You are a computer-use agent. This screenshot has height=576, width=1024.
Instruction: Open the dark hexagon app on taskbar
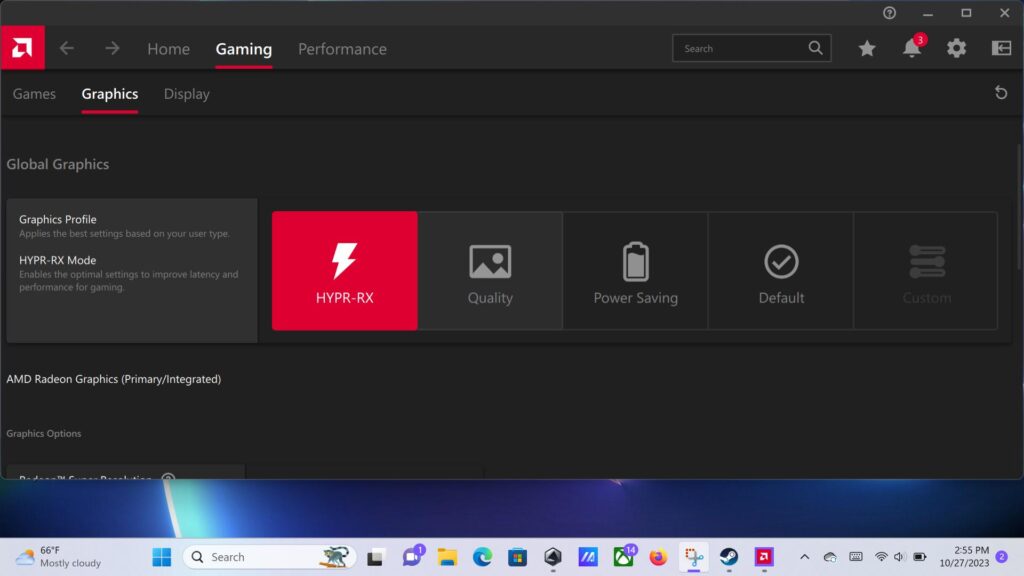point(553,557)
